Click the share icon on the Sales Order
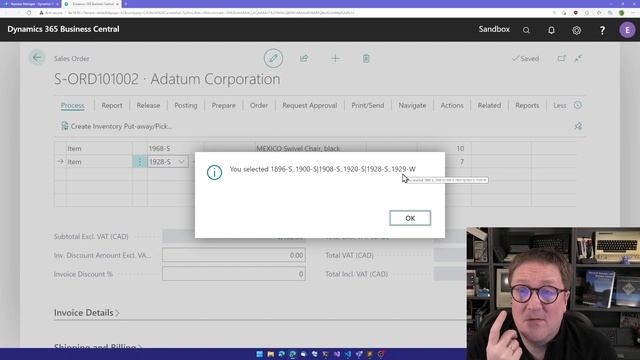Viewport: 640px width, 360px height. point(304,58)
